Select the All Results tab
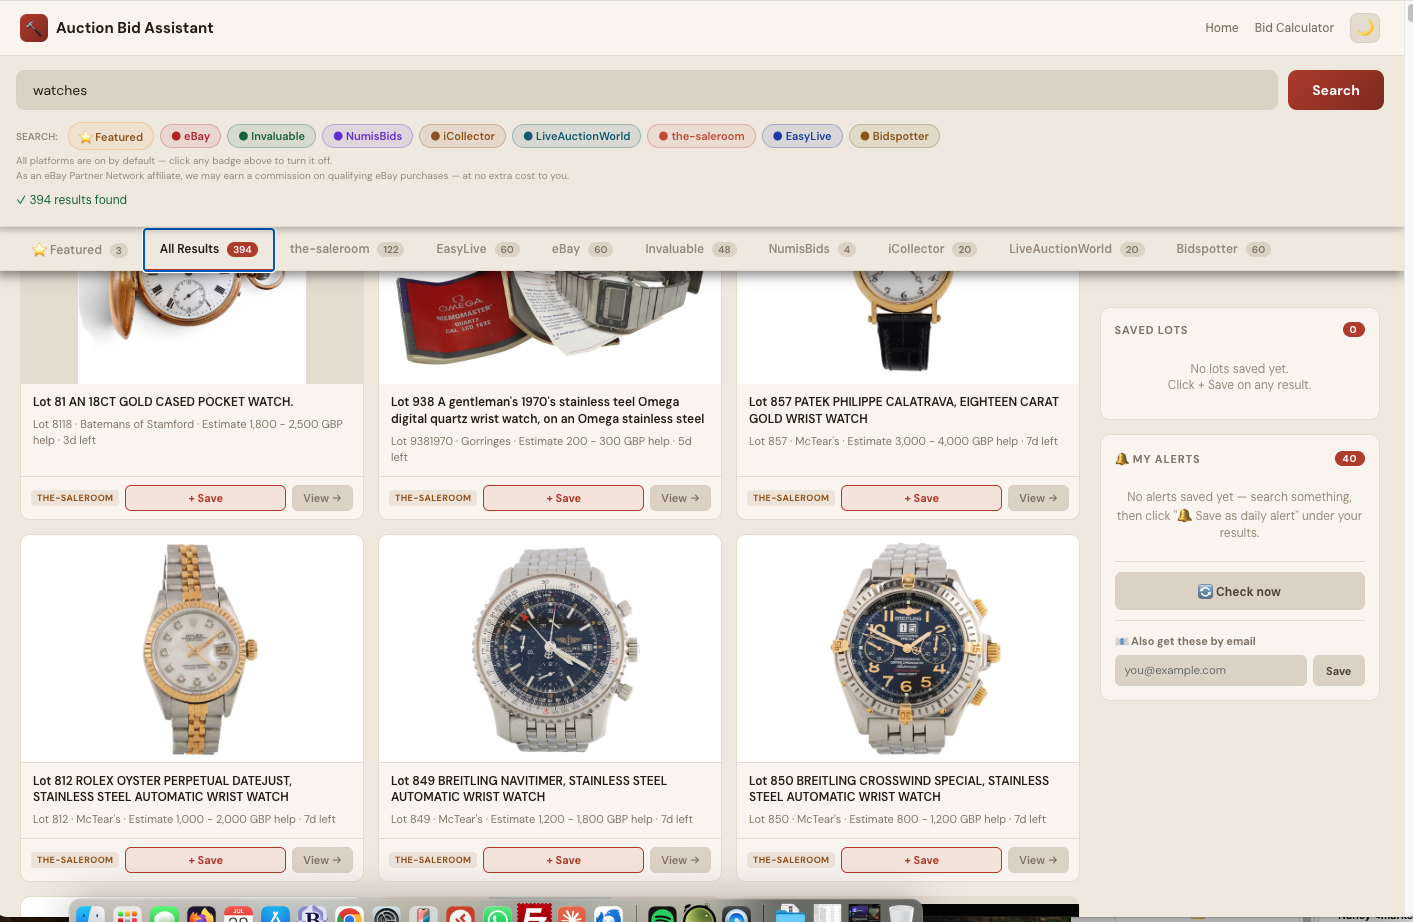 (209, 249)
